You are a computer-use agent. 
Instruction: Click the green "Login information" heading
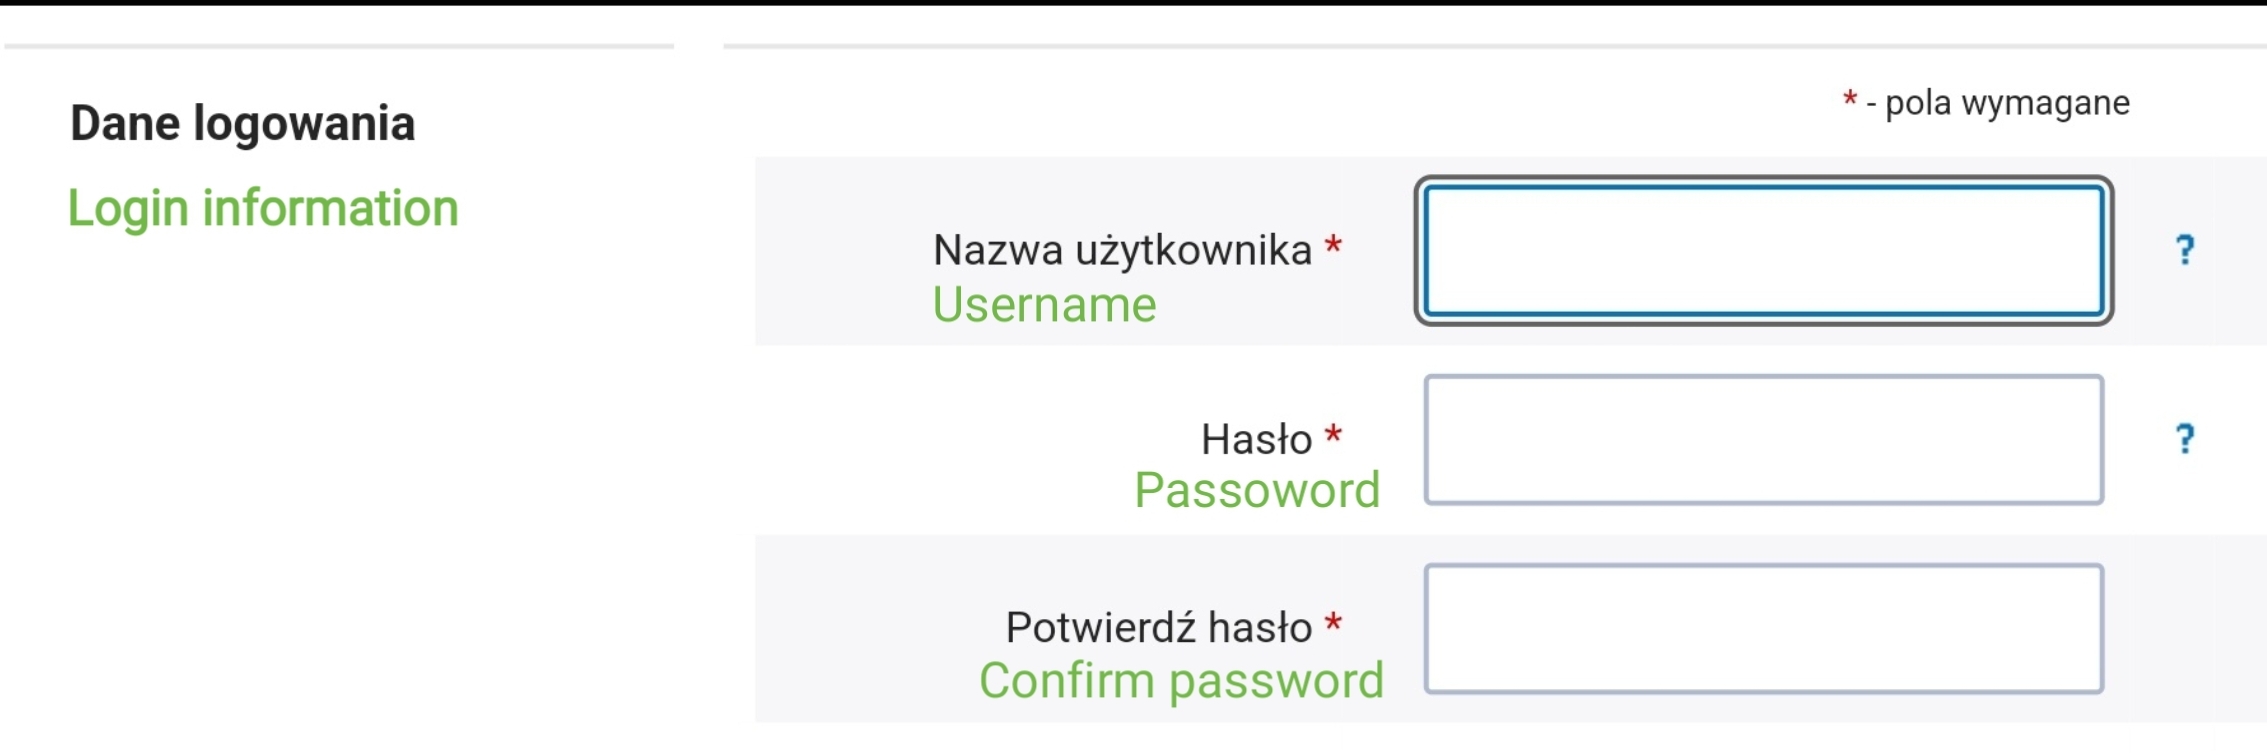point(263,208)
